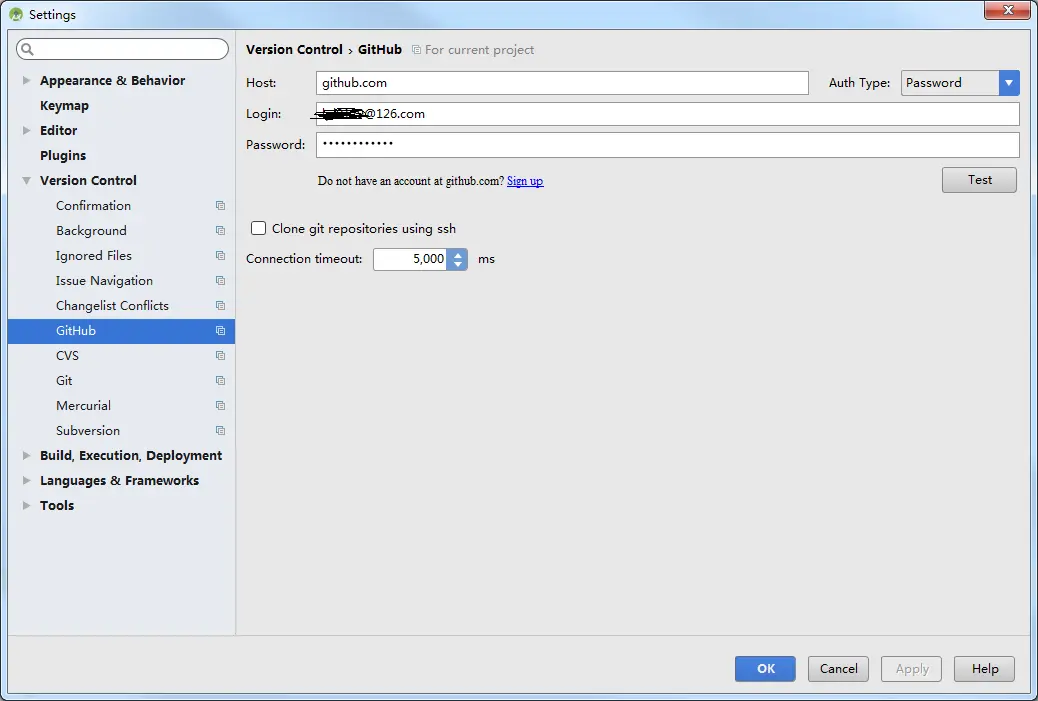Select the GitHub settings entry

click(x=121, y=331)
